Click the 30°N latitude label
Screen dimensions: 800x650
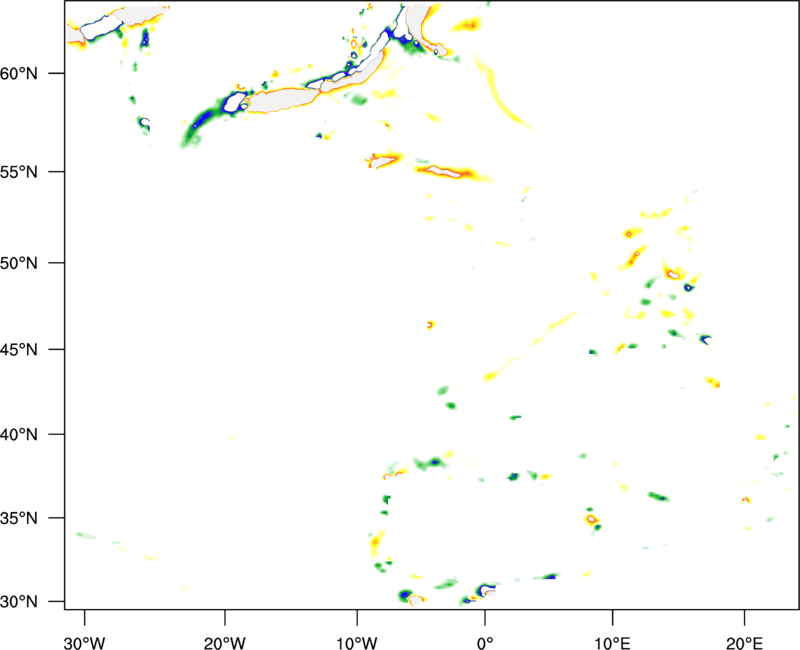point(19,602)
